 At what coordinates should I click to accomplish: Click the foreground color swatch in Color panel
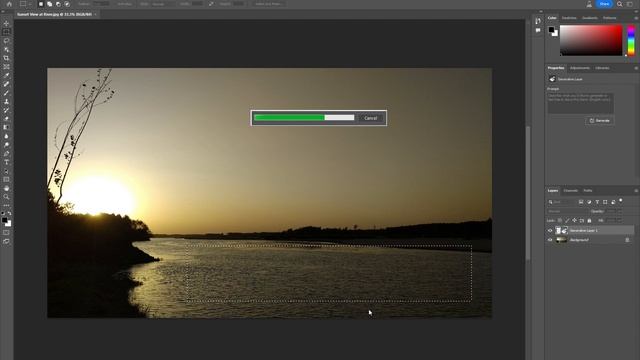[x=551, y=30]
